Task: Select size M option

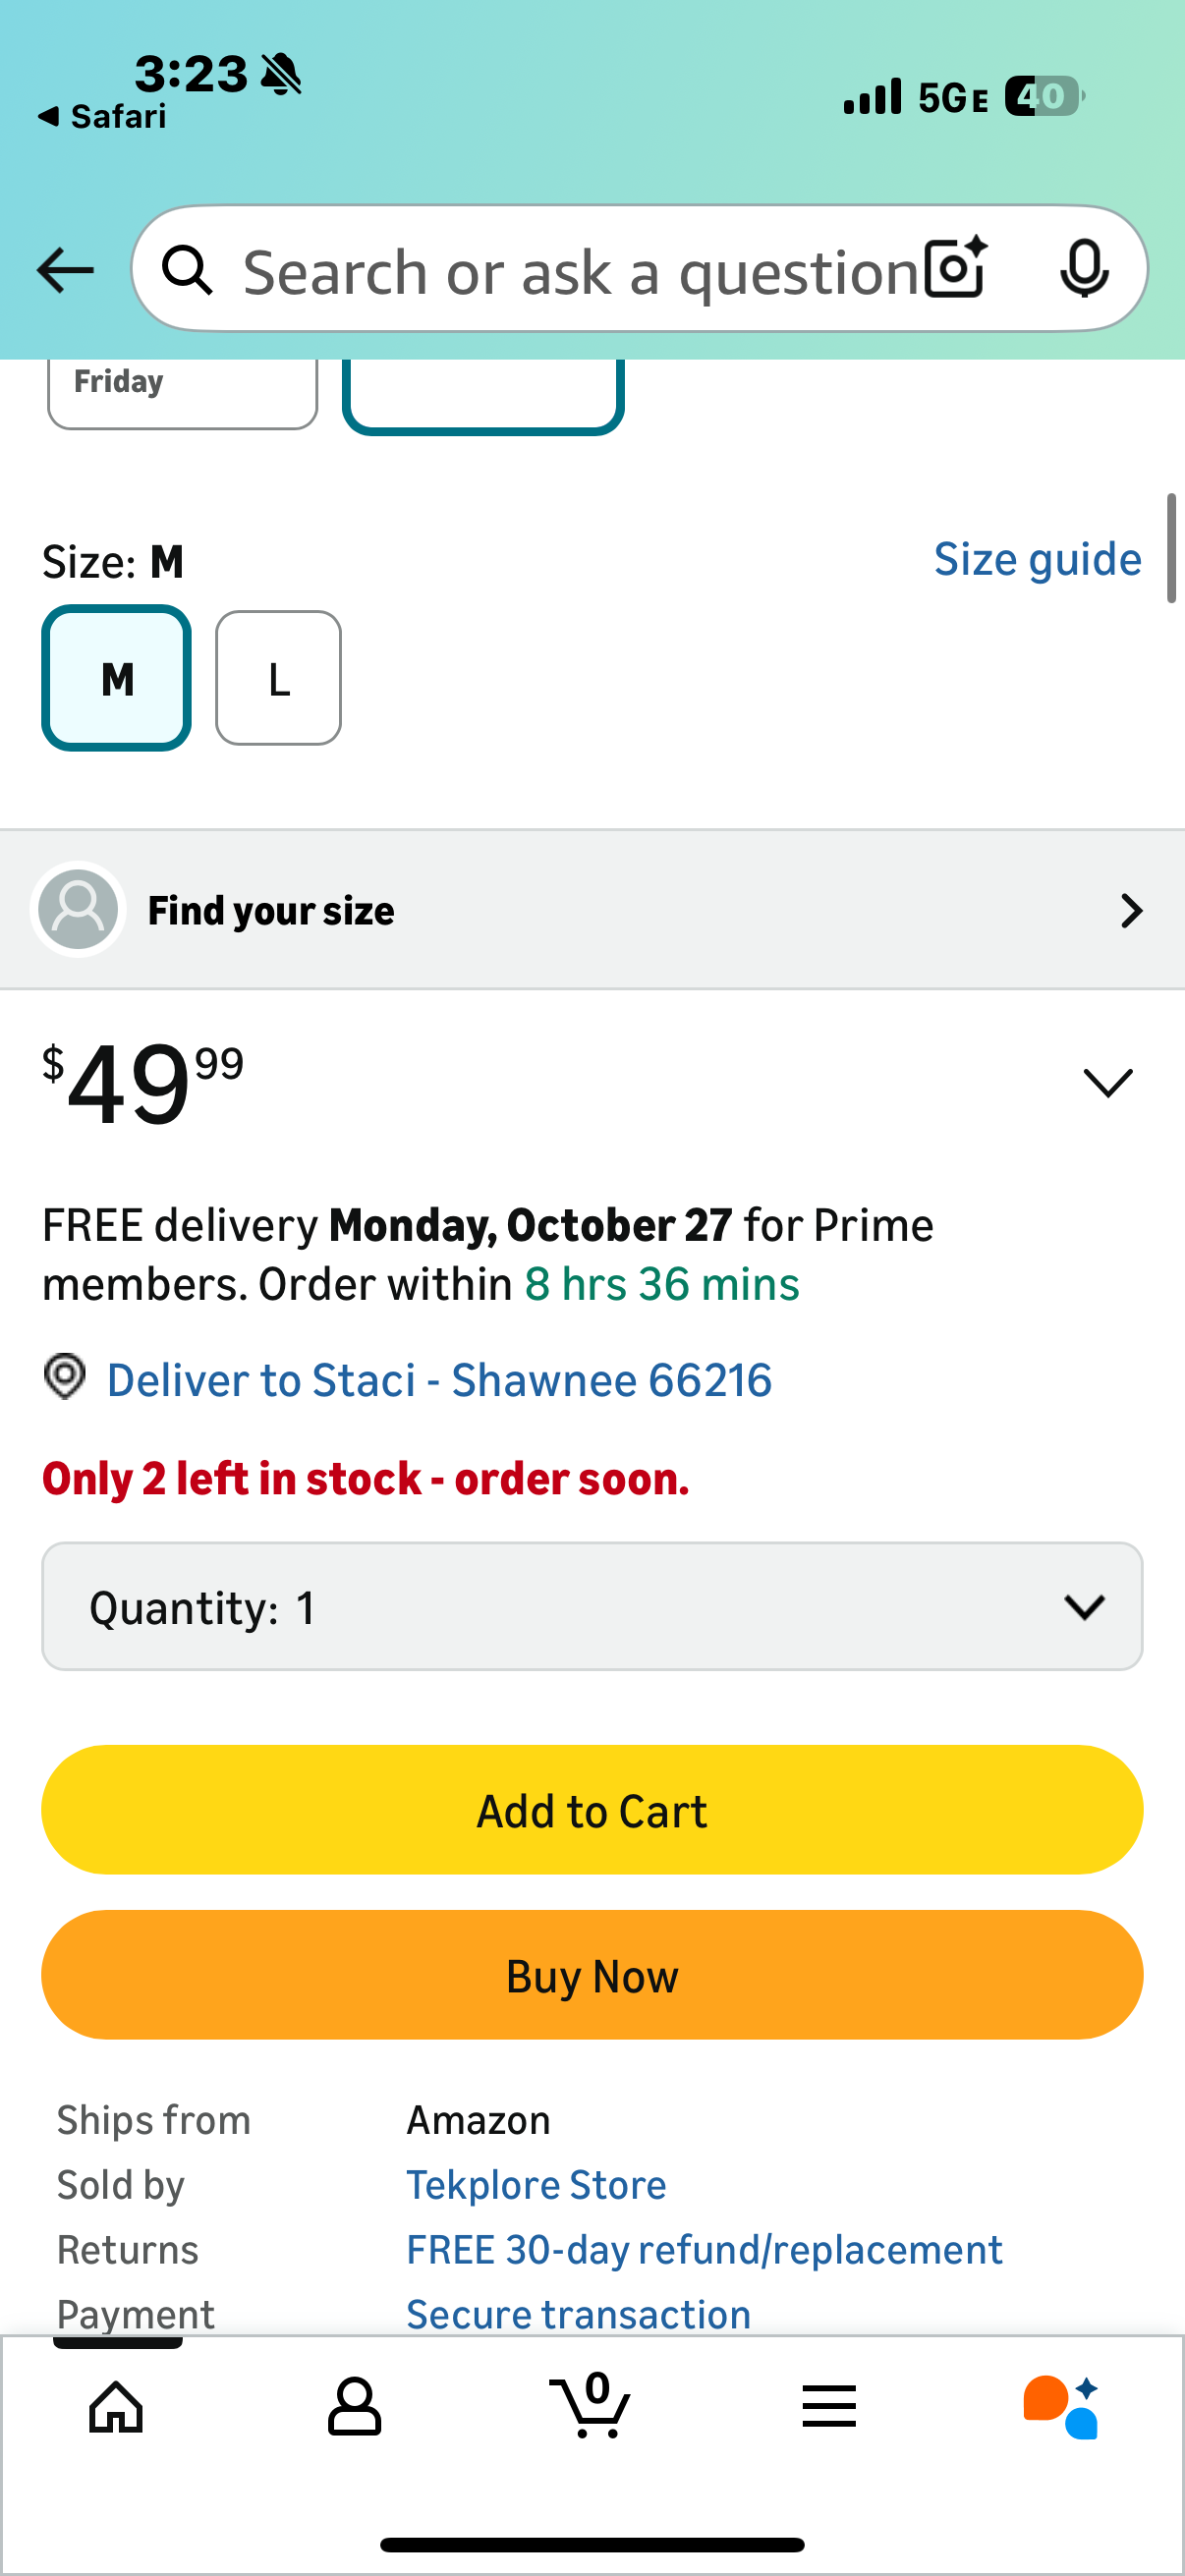Action: 117,678
